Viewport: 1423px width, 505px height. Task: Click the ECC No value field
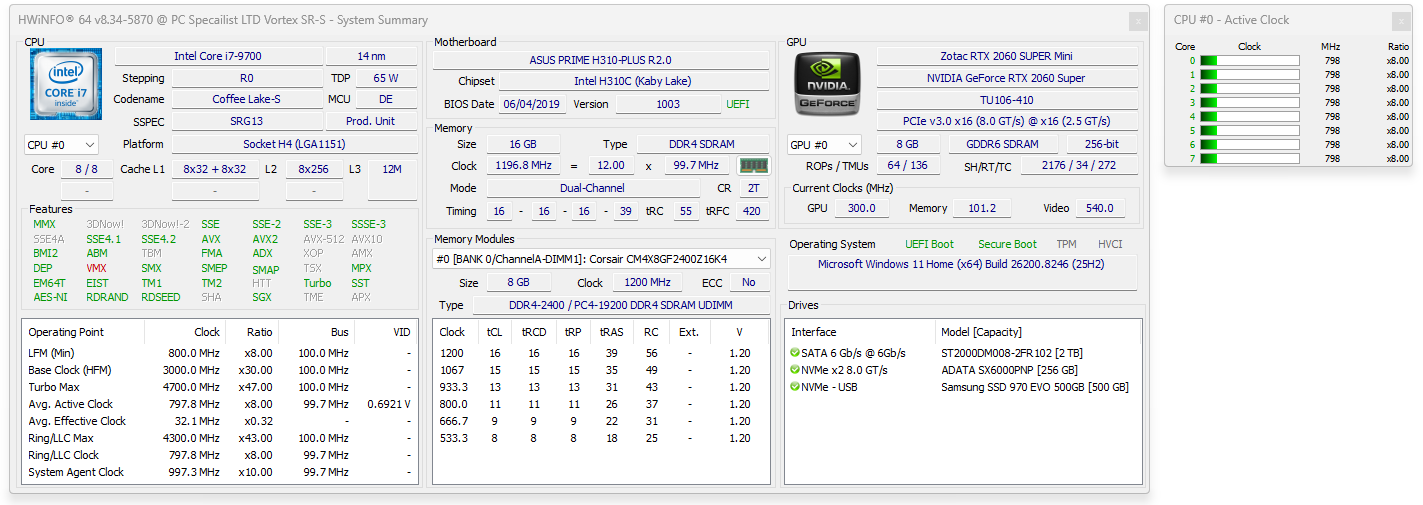[749, 282]
